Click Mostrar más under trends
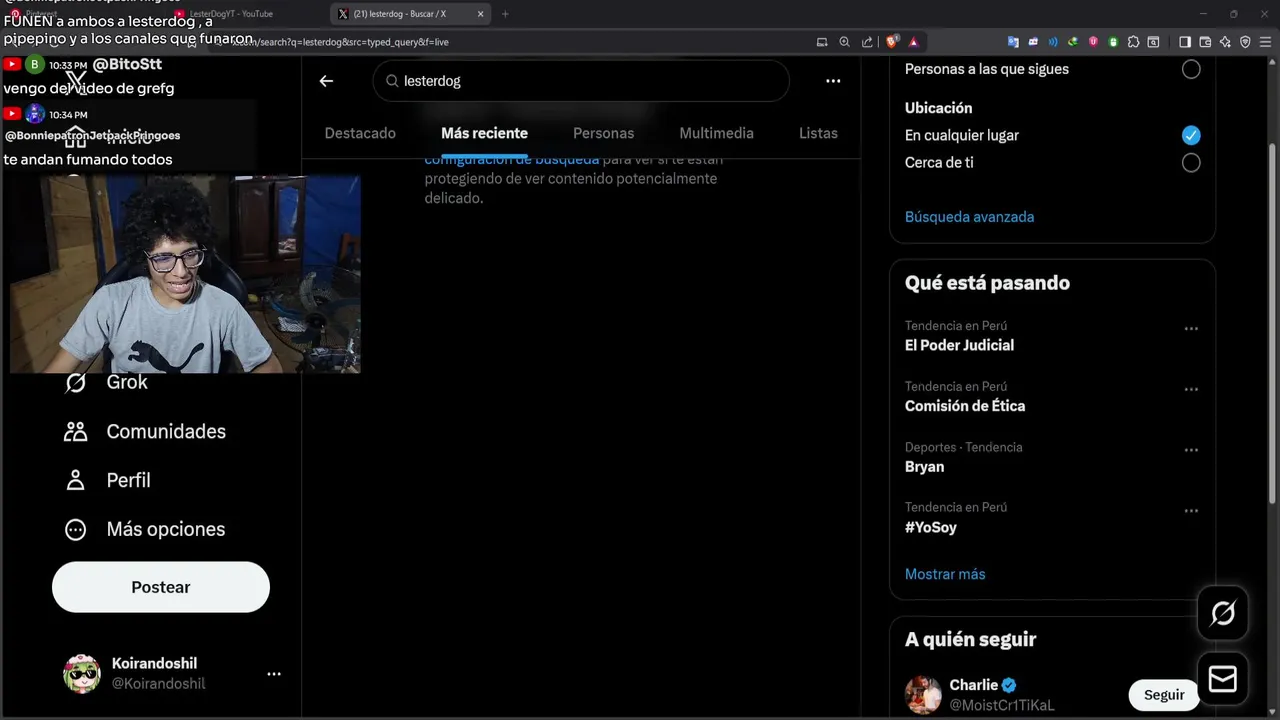This screenshot has height=720, width=1280. point(945,574)
